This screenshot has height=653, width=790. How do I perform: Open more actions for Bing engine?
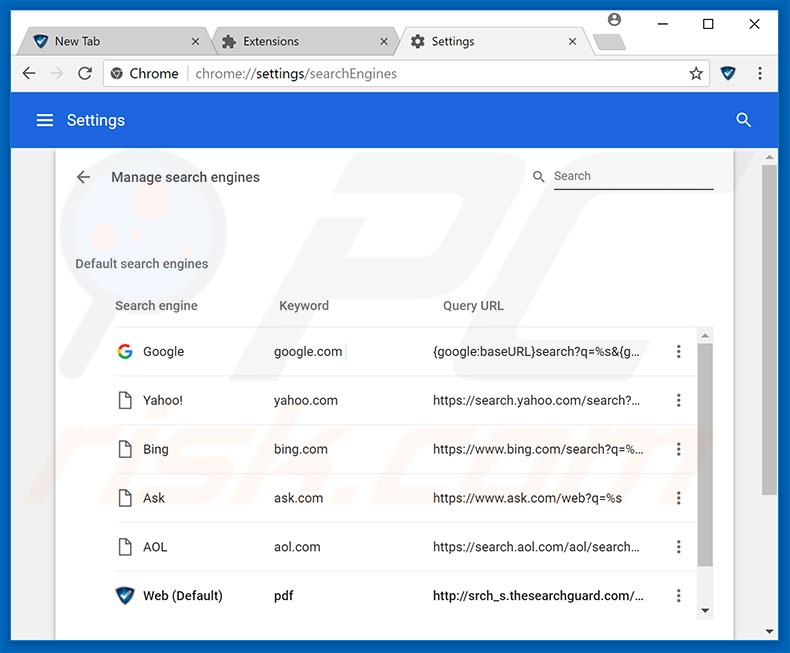(x=679, y=449)
